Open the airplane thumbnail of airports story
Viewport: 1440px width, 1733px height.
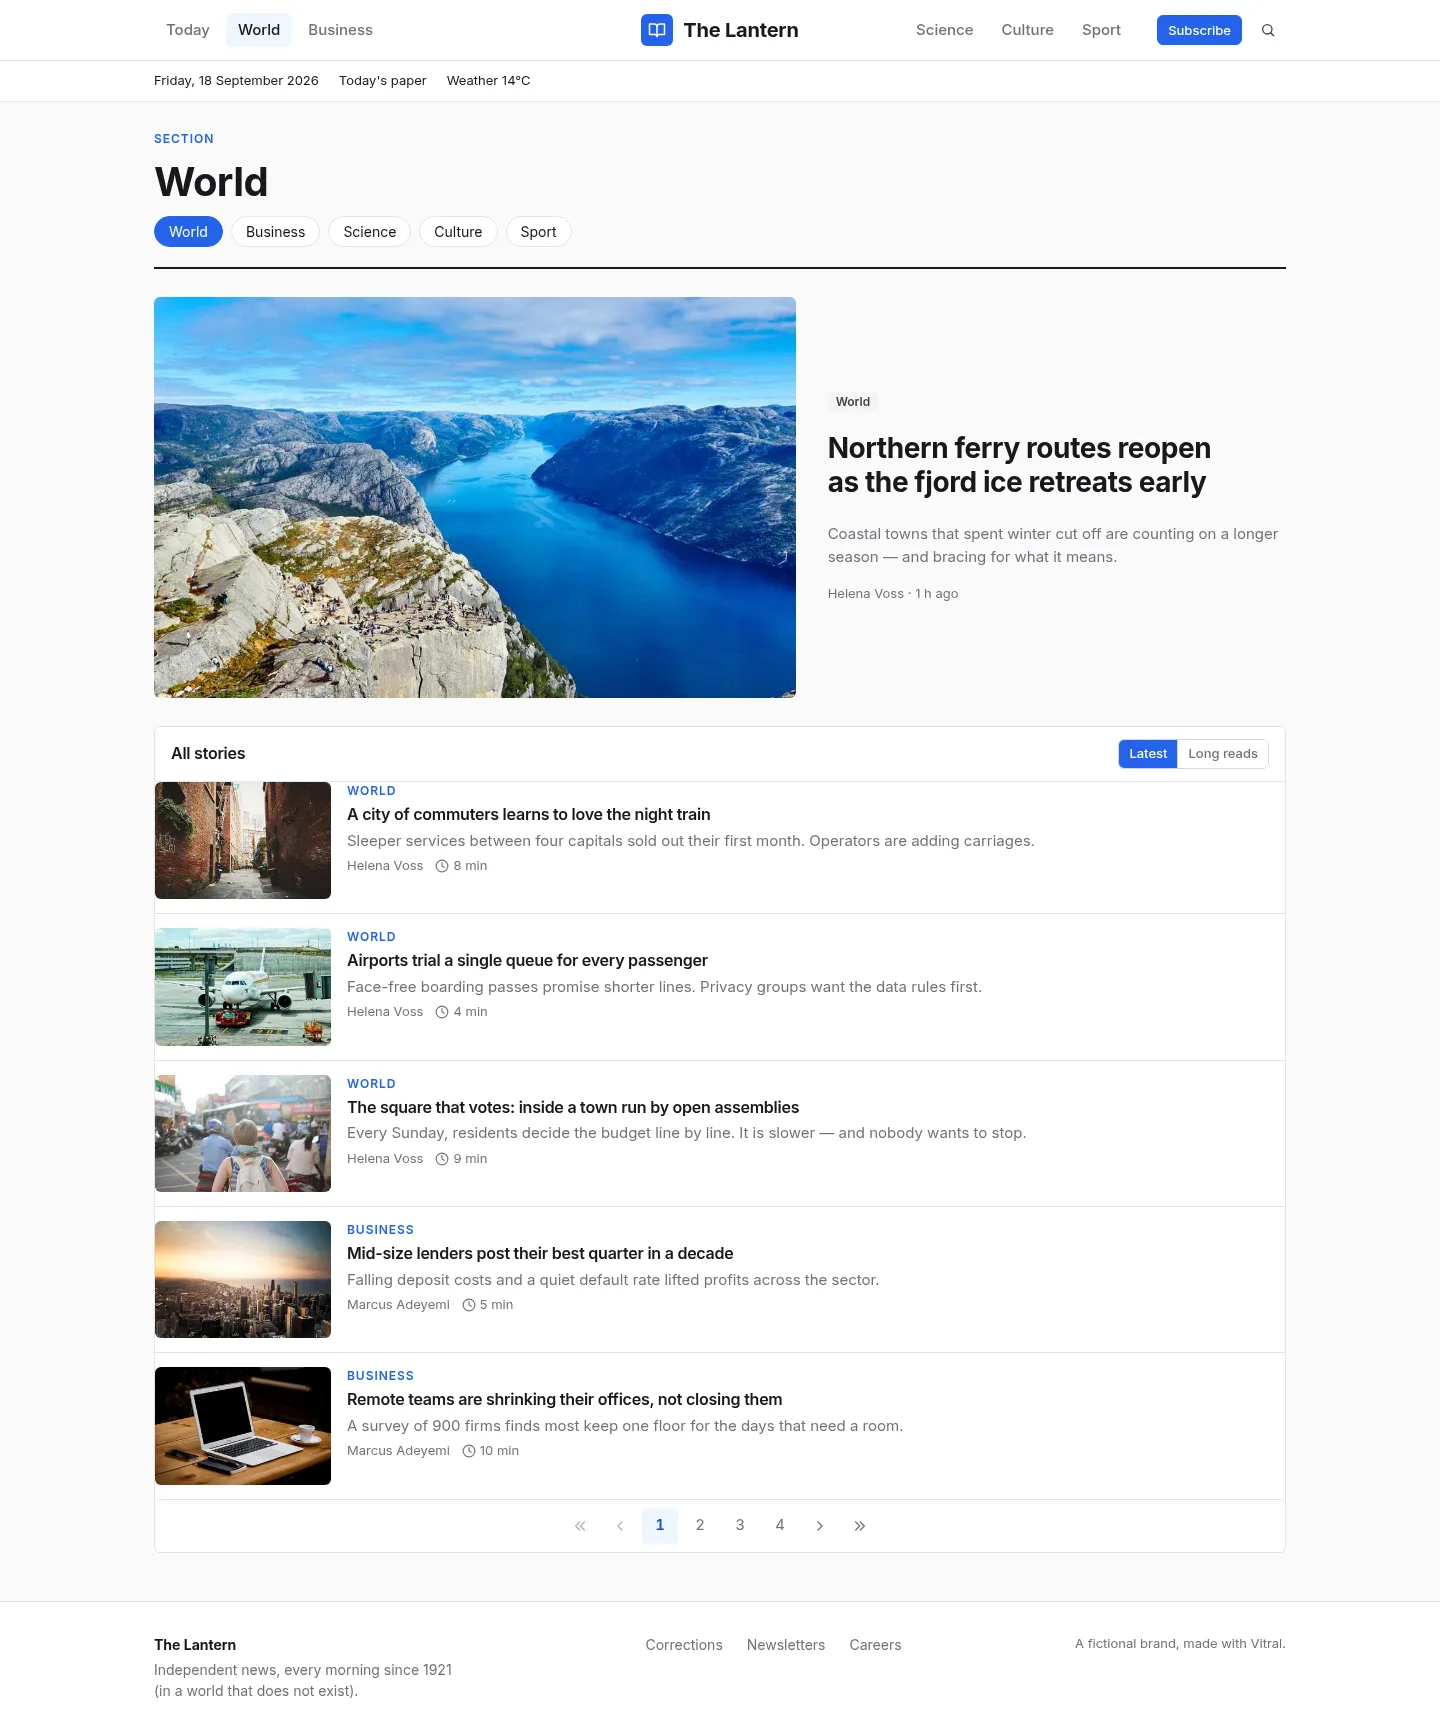coord(243,987)
